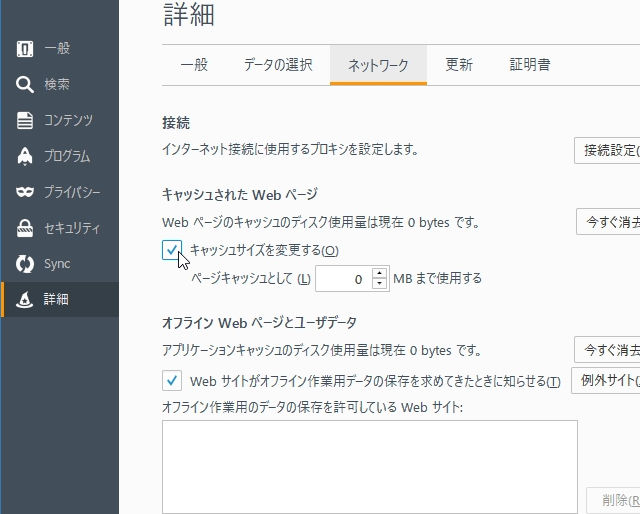Click the コンテンツ document icon
Viewport: 640px width, 514px height.
[25, 120]
